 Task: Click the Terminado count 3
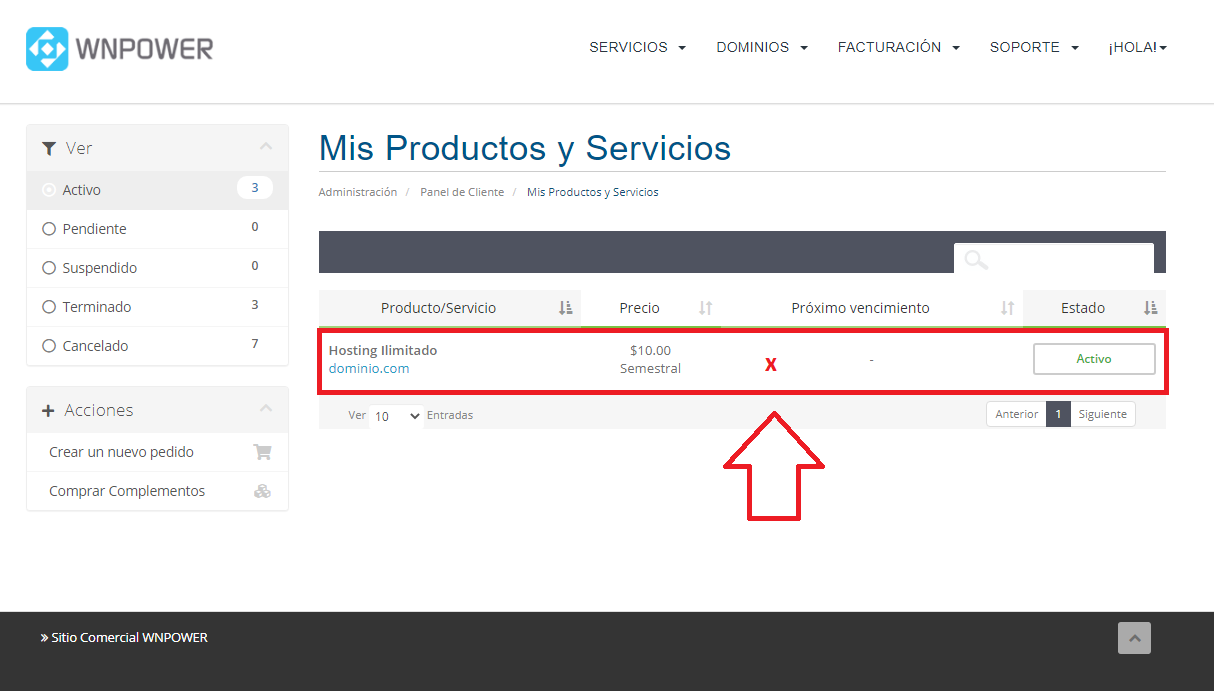point(255,305)
